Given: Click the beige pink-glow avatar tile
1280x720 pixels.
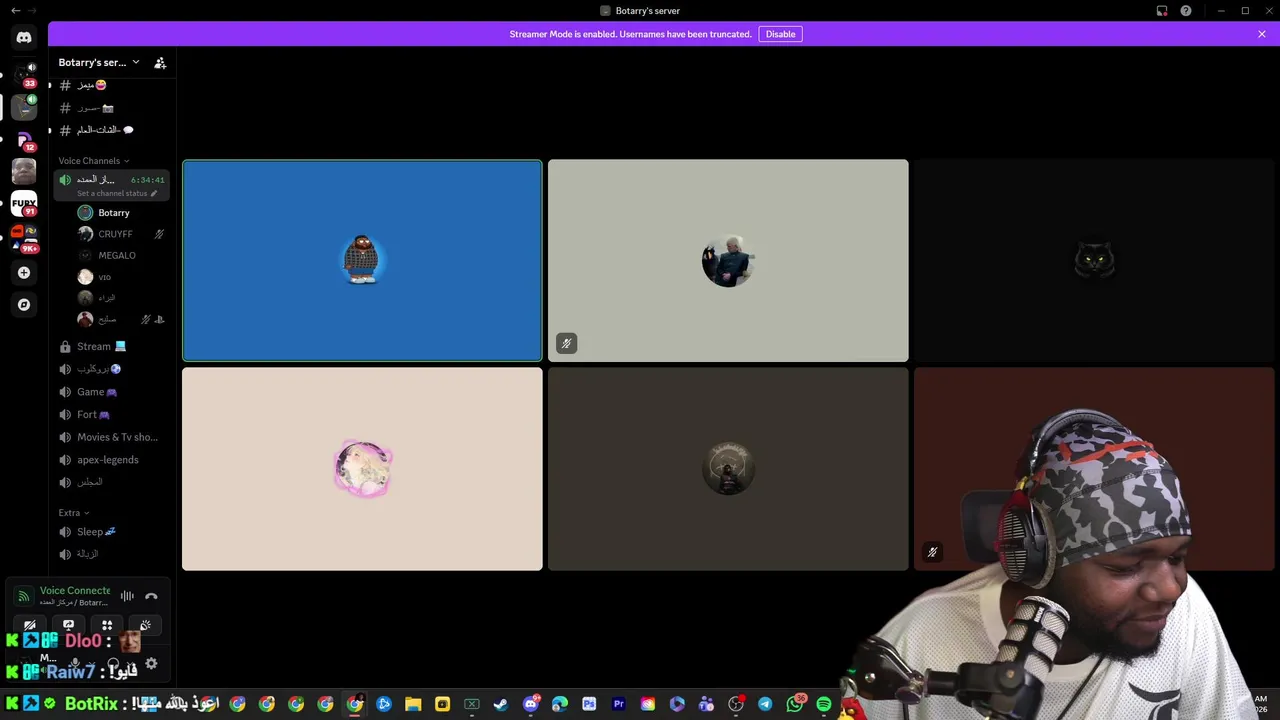Looking at the screenshot, I should [362, 469].
